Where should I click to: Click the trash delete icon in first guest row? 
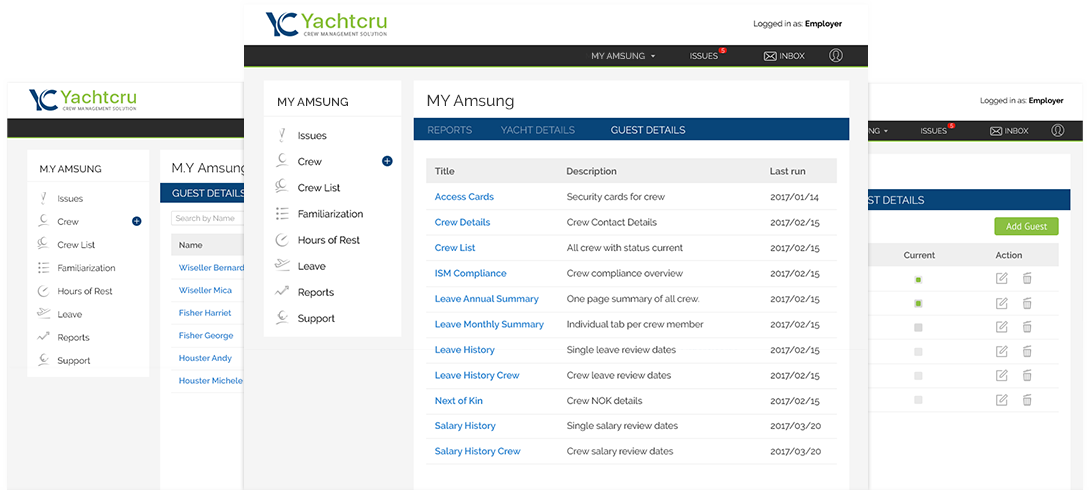pos(1026,278)
